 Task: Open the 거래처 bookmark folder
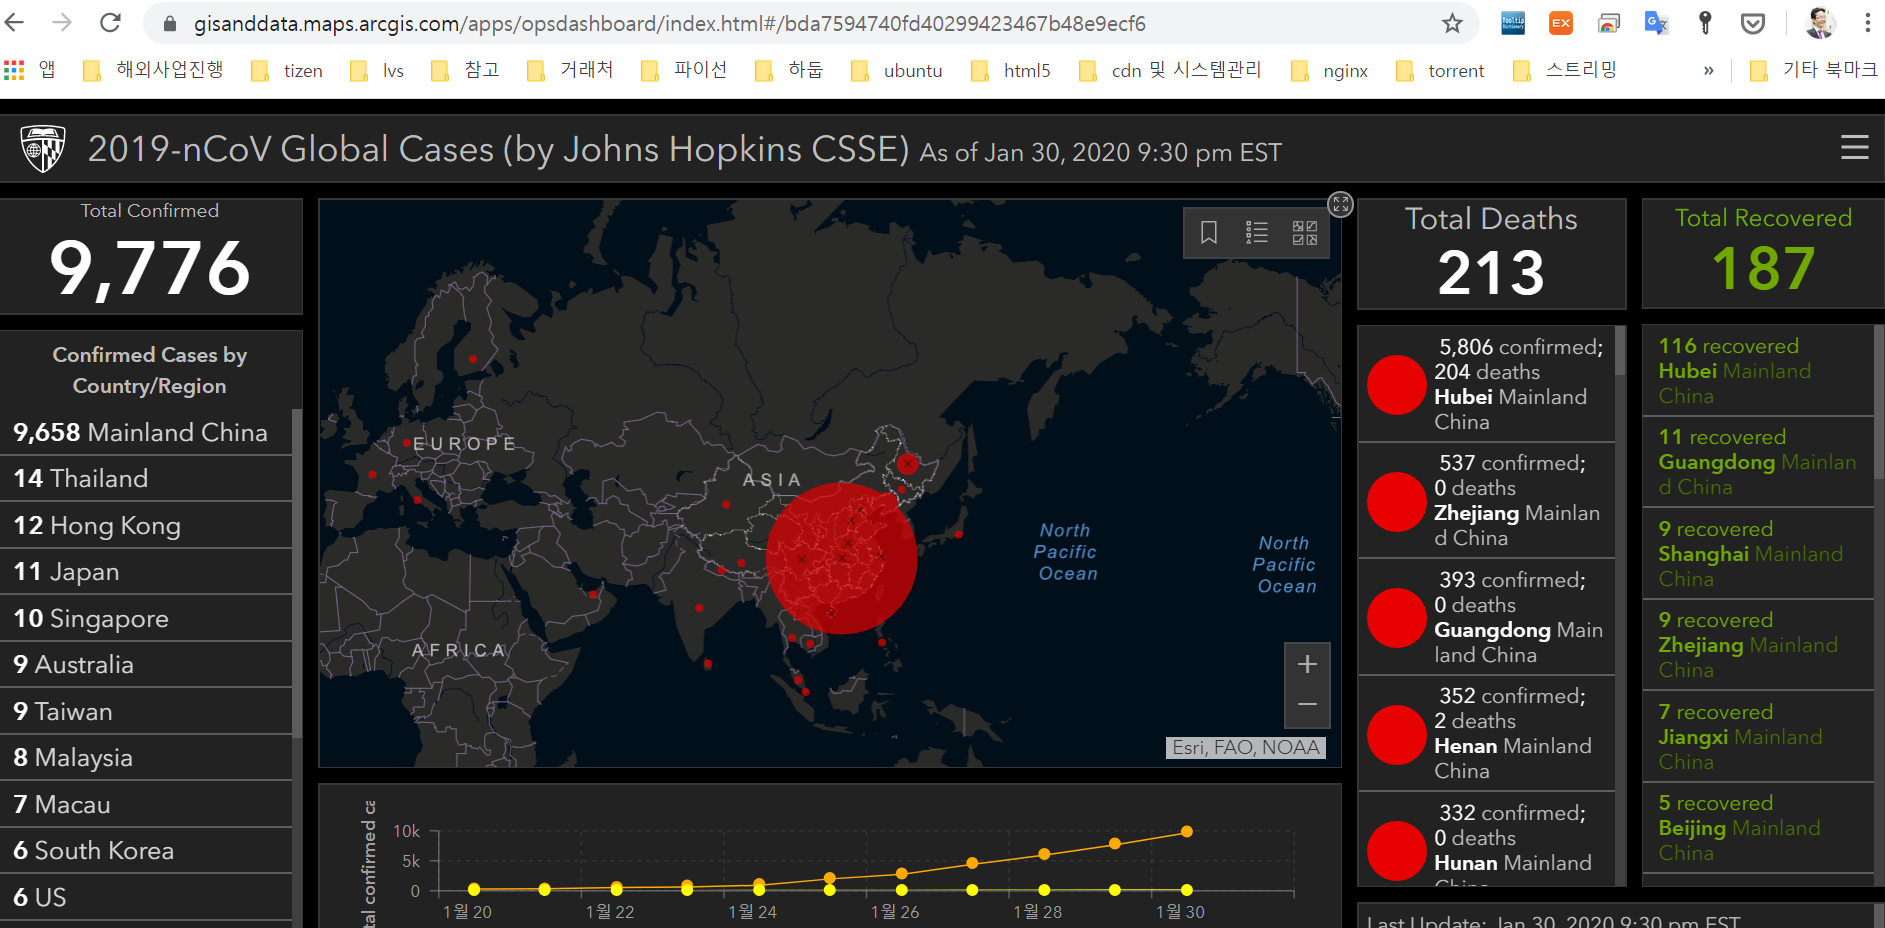point(570,70)
